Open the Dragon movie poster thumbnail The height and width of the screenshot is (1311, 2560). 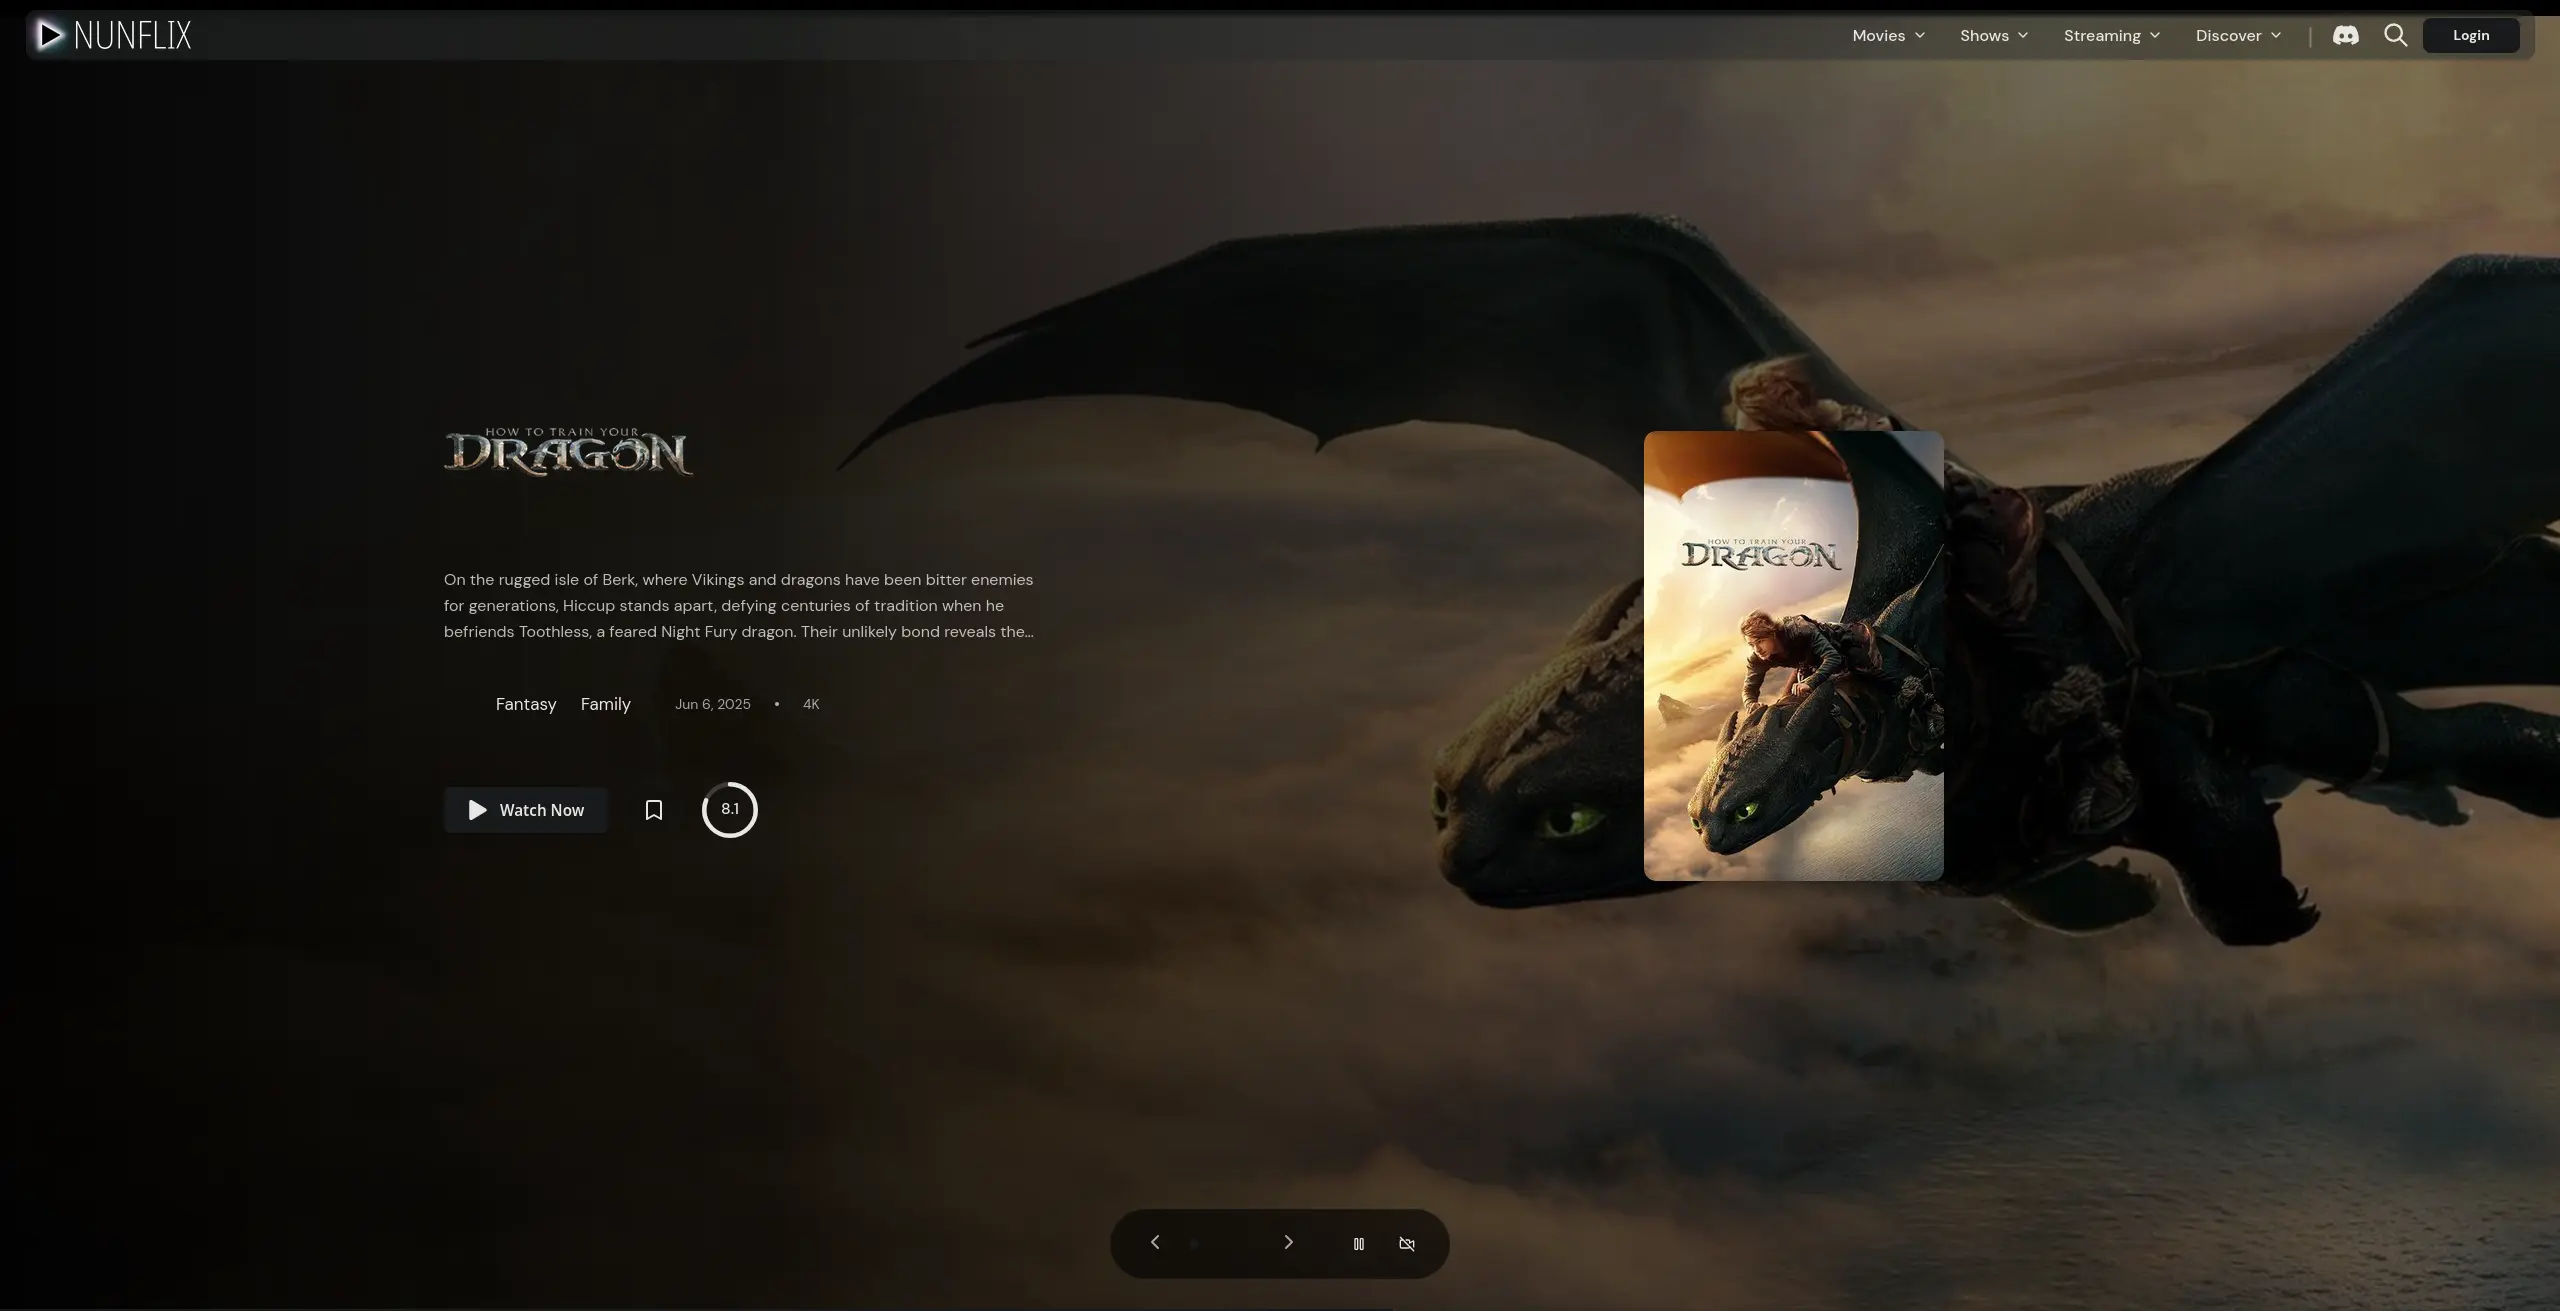[1794, 656]
